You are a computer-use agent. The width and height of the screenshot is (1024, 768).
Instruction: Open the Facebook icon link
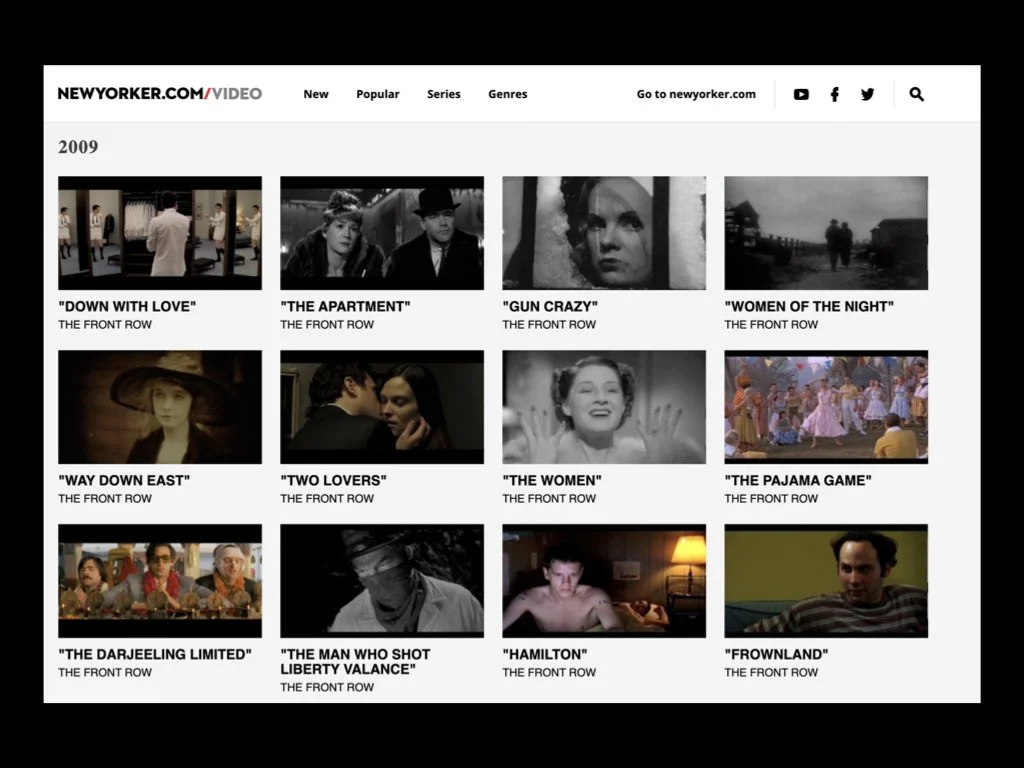[x=835, y=95]
